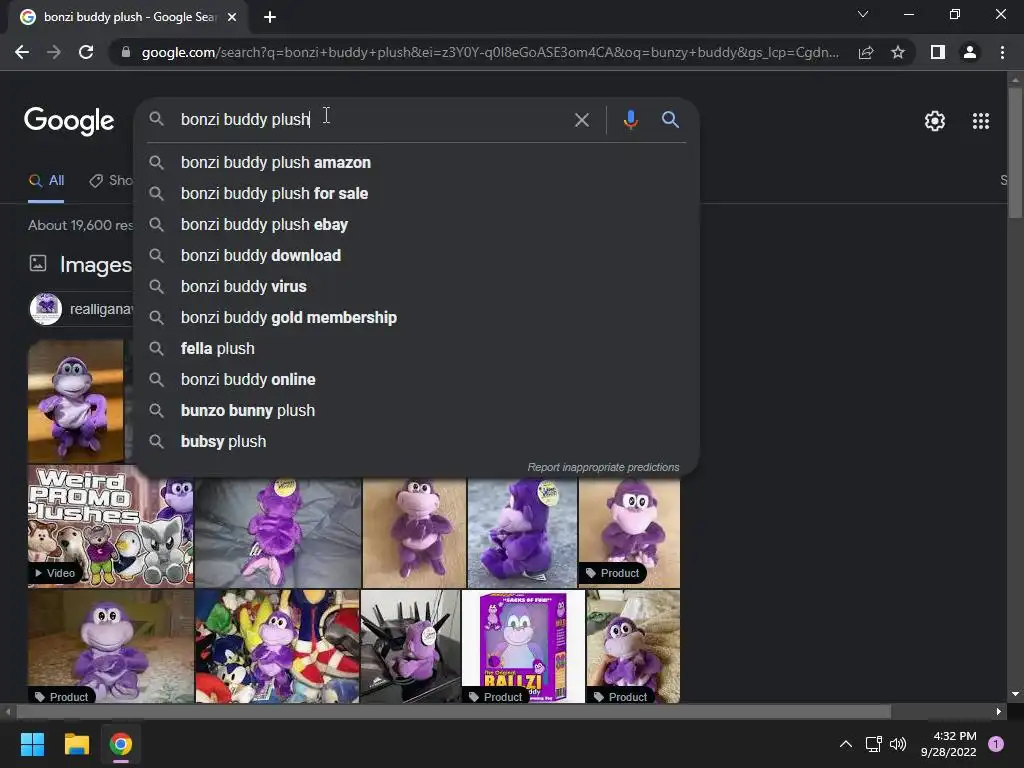This screenshot has width=1024, height=768.
Task: Open Windows Start menu
Action: pos(32,744)
